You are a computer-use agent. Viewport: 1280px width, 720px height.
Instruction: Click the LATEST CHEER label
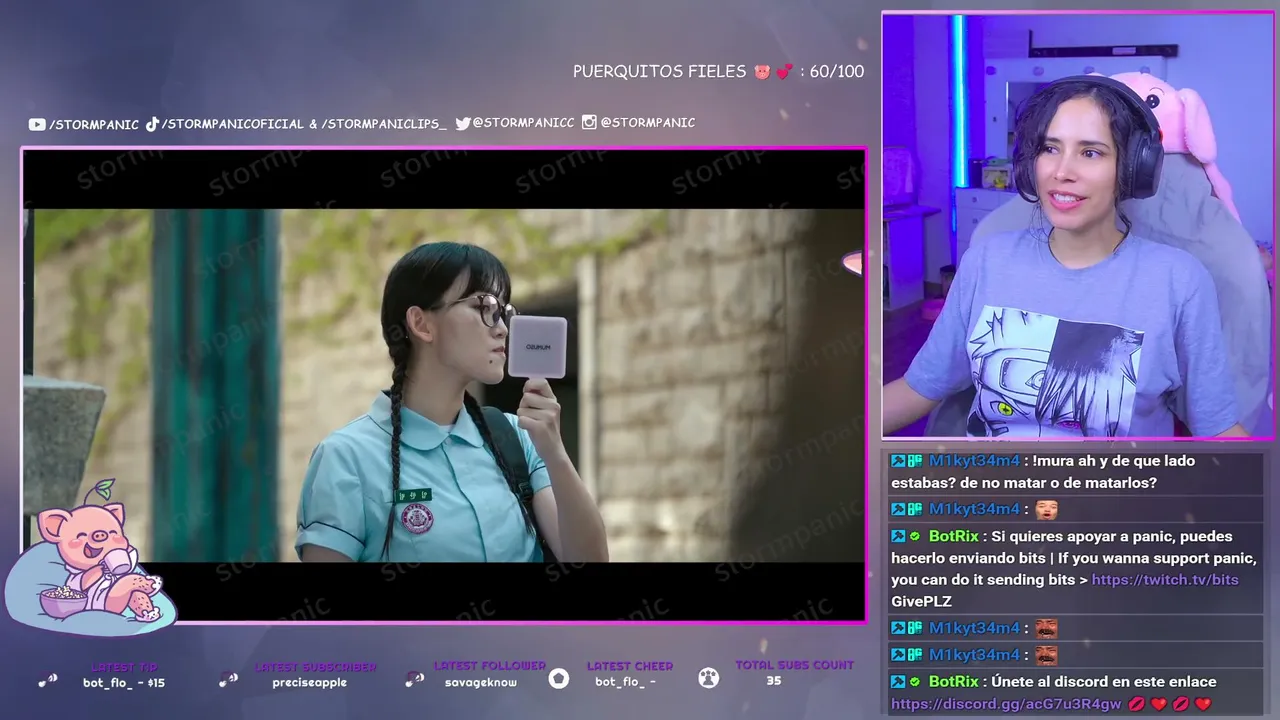[630, 666]
